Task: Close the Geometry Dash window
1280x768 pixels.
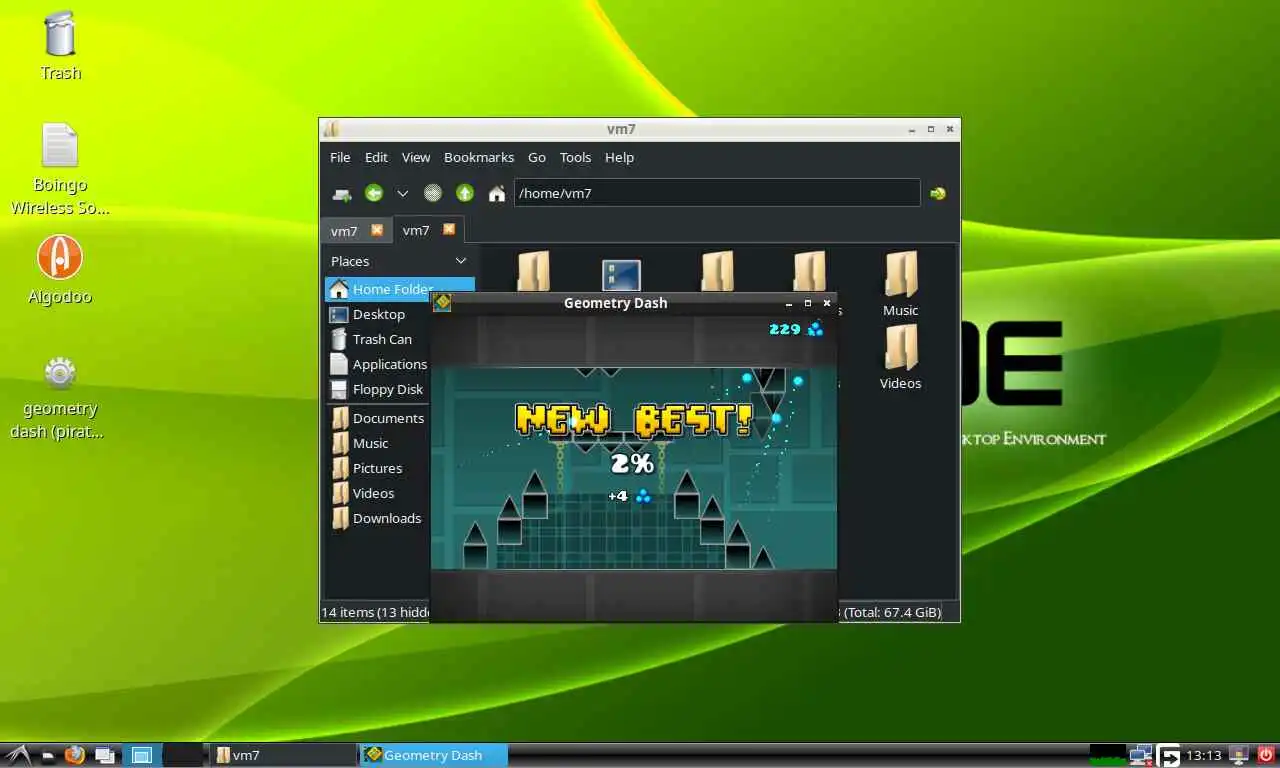Action: pos(827,303)
